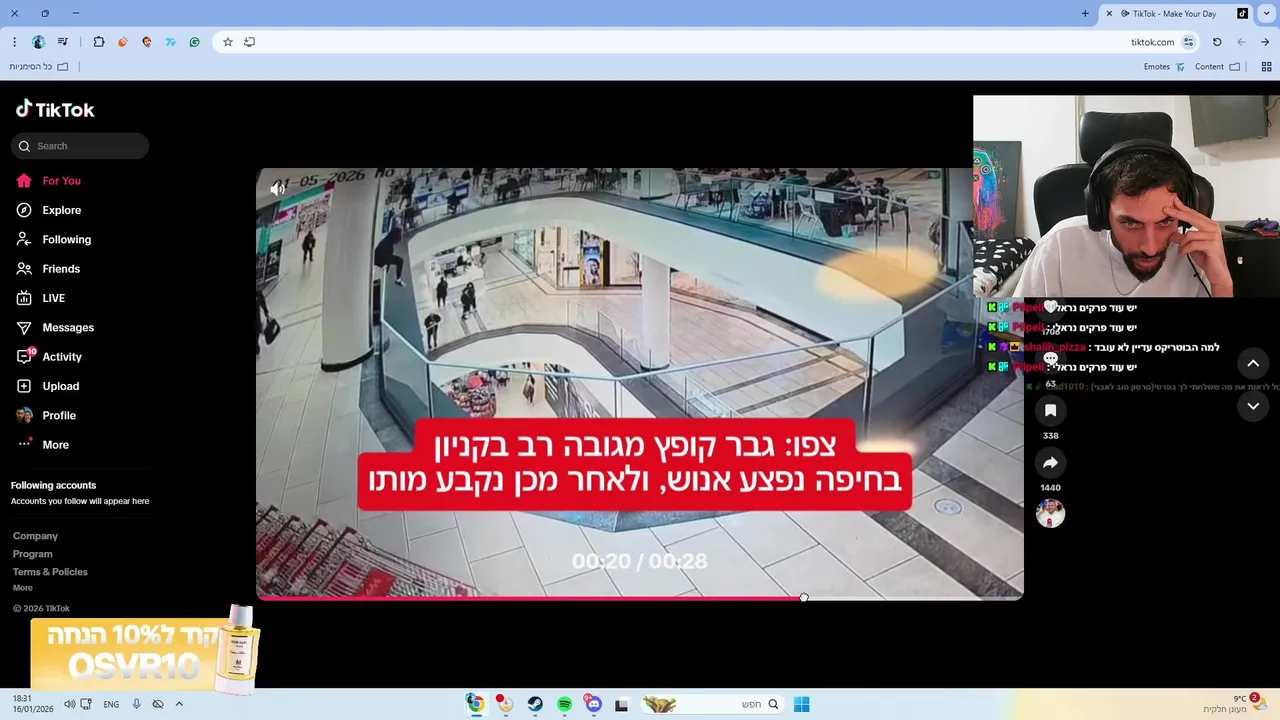Open Terms & Policies footer section
The width and height of the screenshot is (1280, 720).
50,572
